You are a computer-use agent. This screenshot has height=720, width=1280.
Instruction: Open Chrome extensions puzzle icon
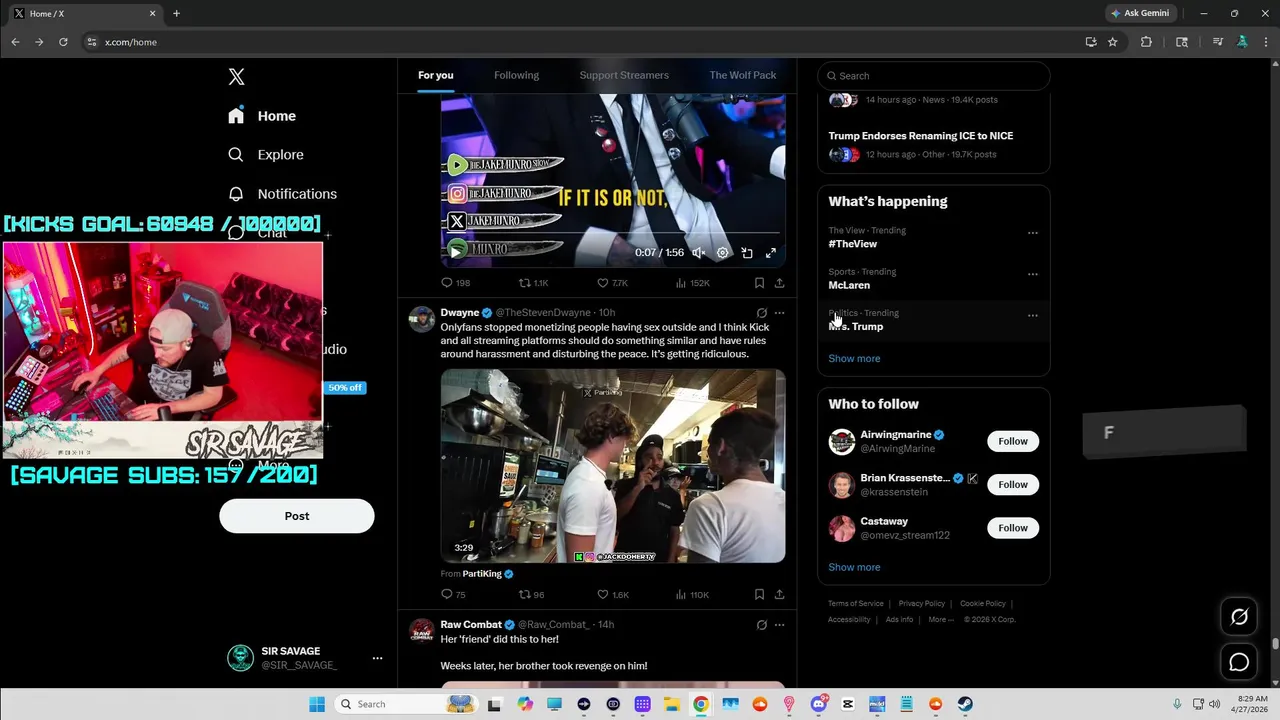point(1146,42)
